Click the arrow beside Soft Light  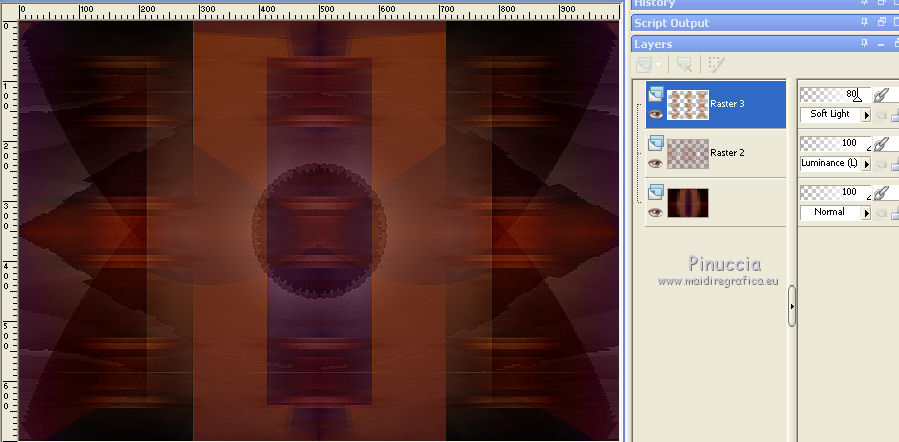pyautogui.click(x=866, y=115)
